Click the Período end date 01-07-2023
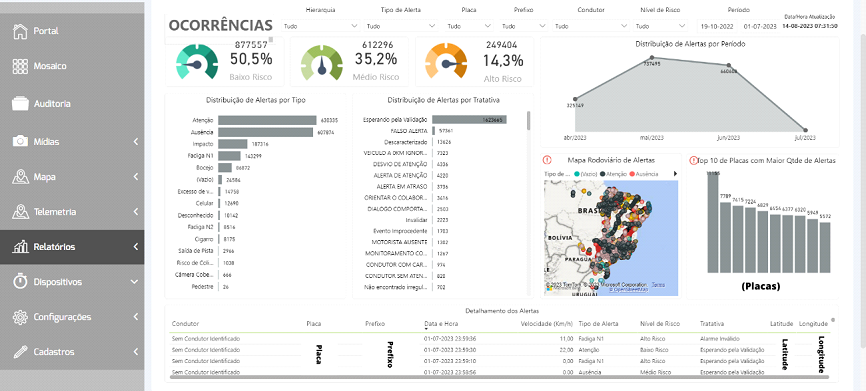Image resolution: width=866 pixels, height=391 pixels. coord(759,26)
